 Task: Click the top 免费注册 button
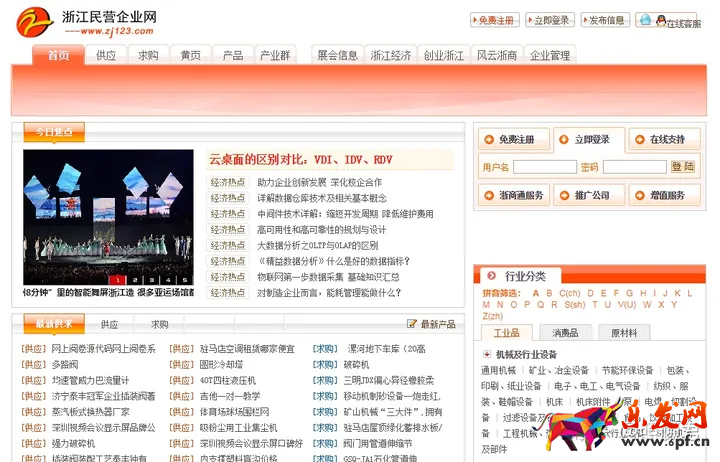tap(495, 20)
